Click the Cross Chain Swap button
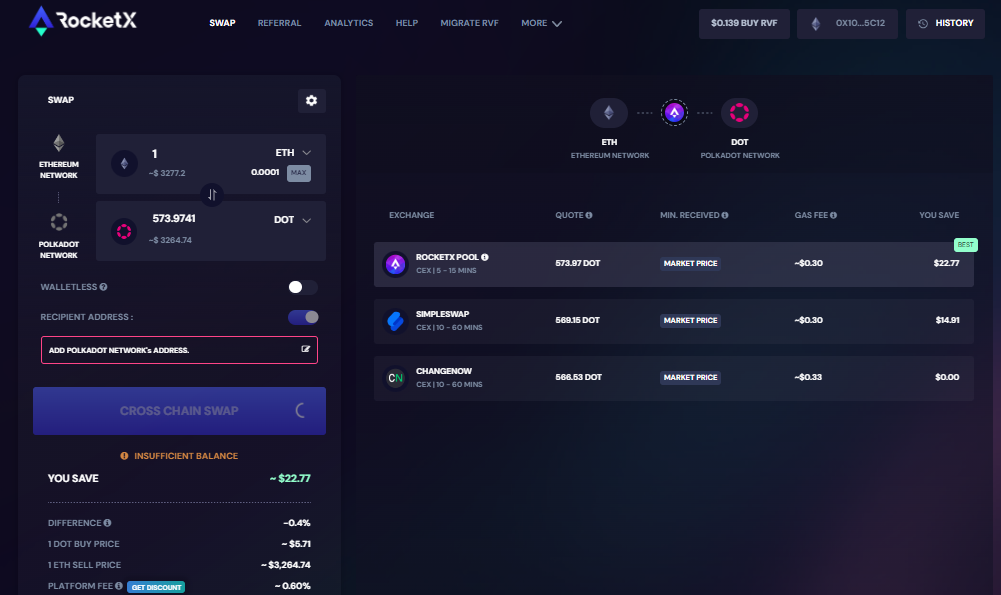The width and height of the screenshot is (1001, 595). (179, 410)
